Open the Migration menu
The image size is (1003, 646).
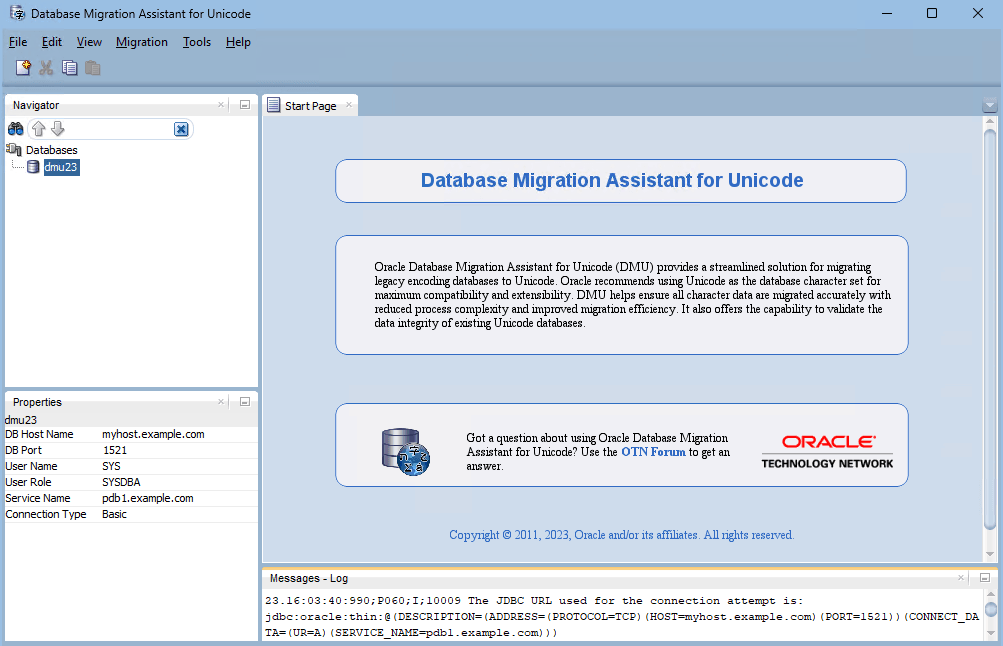[141, 42]
